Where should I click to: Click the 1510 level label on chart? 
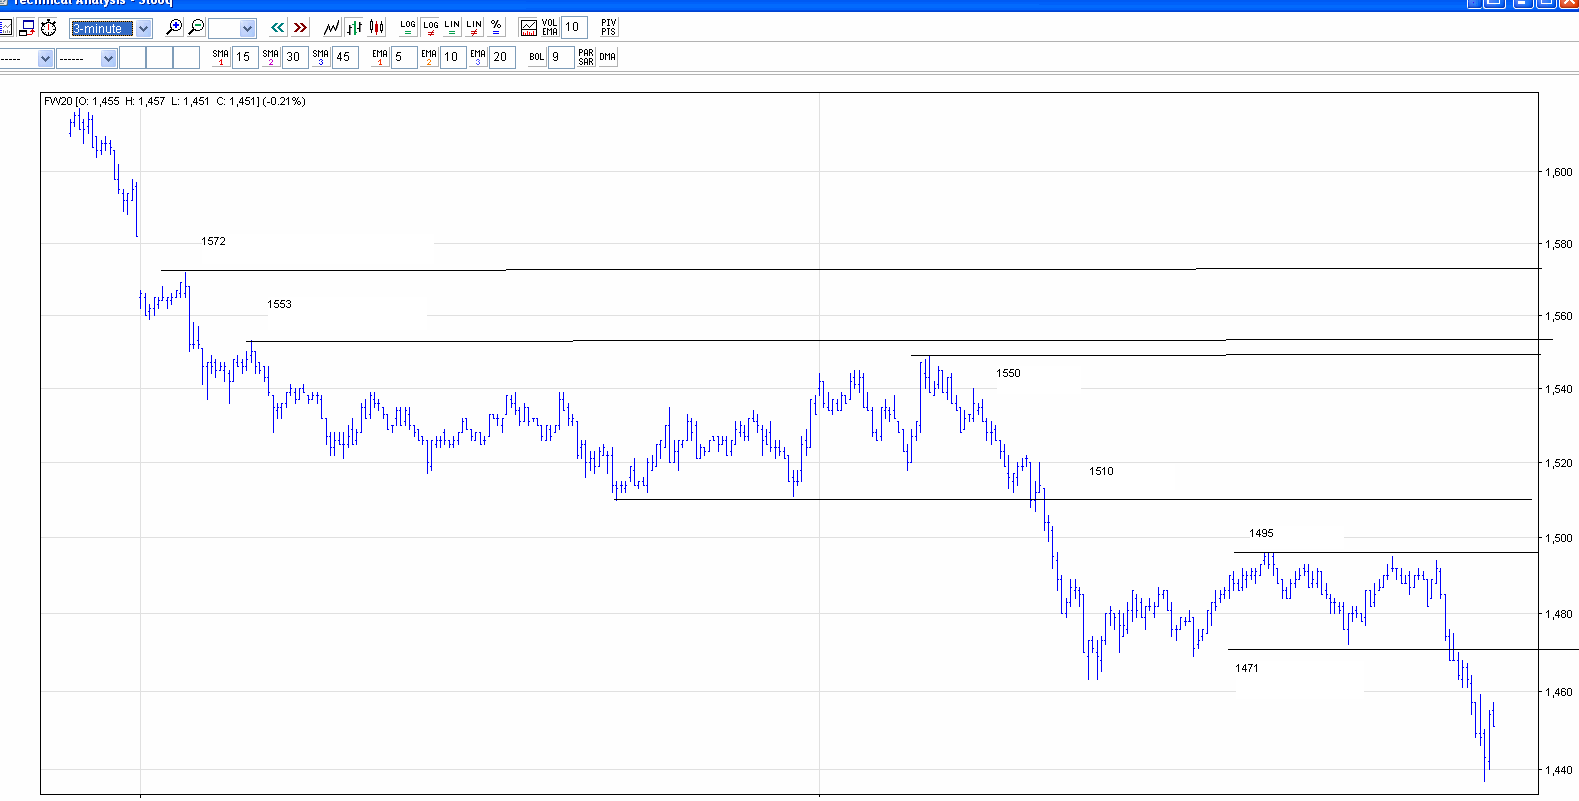click(1101, 471)
